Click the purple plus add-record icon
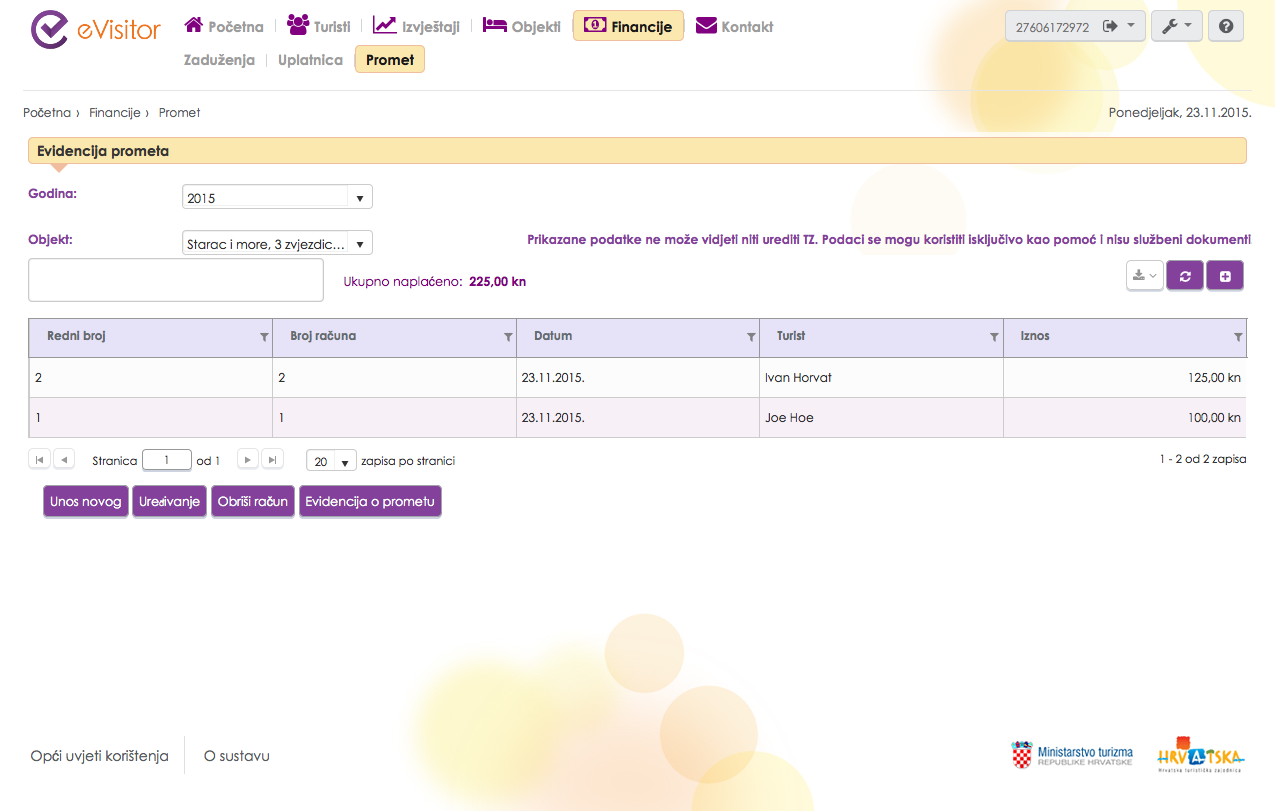 [1225, 276]
